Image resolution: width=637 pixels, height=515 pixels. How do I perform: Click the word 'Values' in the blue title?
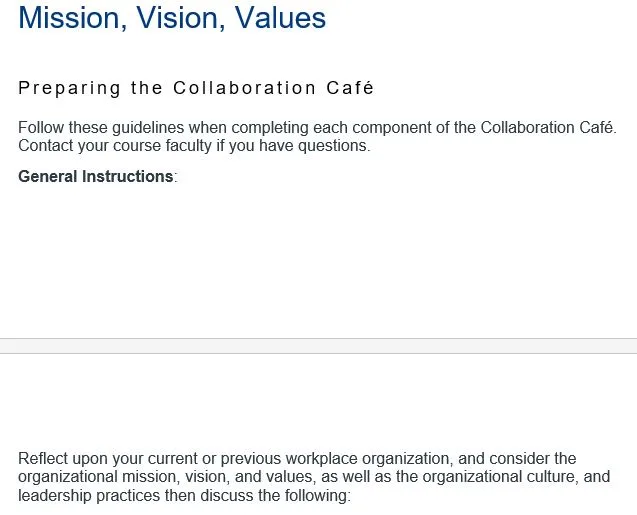pyautogui.click(x=280, y=18)
